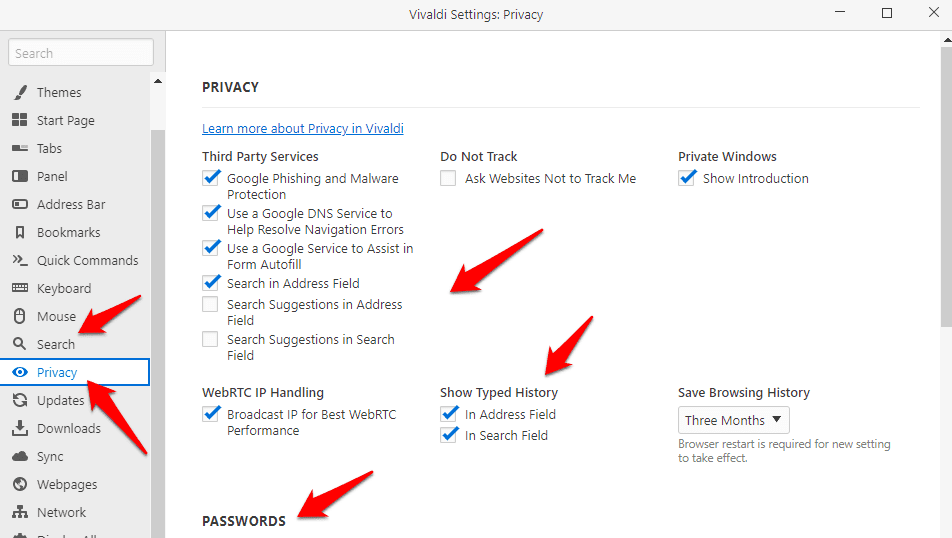Click the Bookmarks icon in sidebar

point(19,233)
